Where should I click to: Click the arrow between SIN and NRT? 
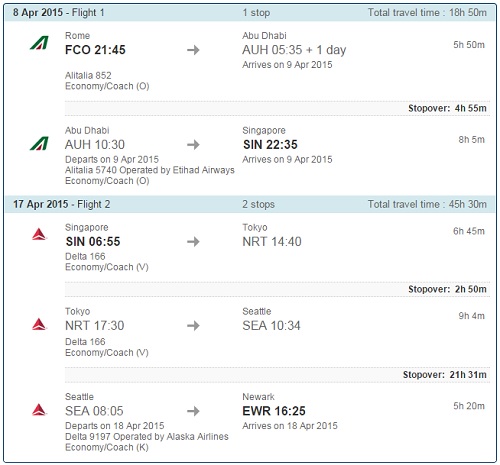tap(193, 241)
